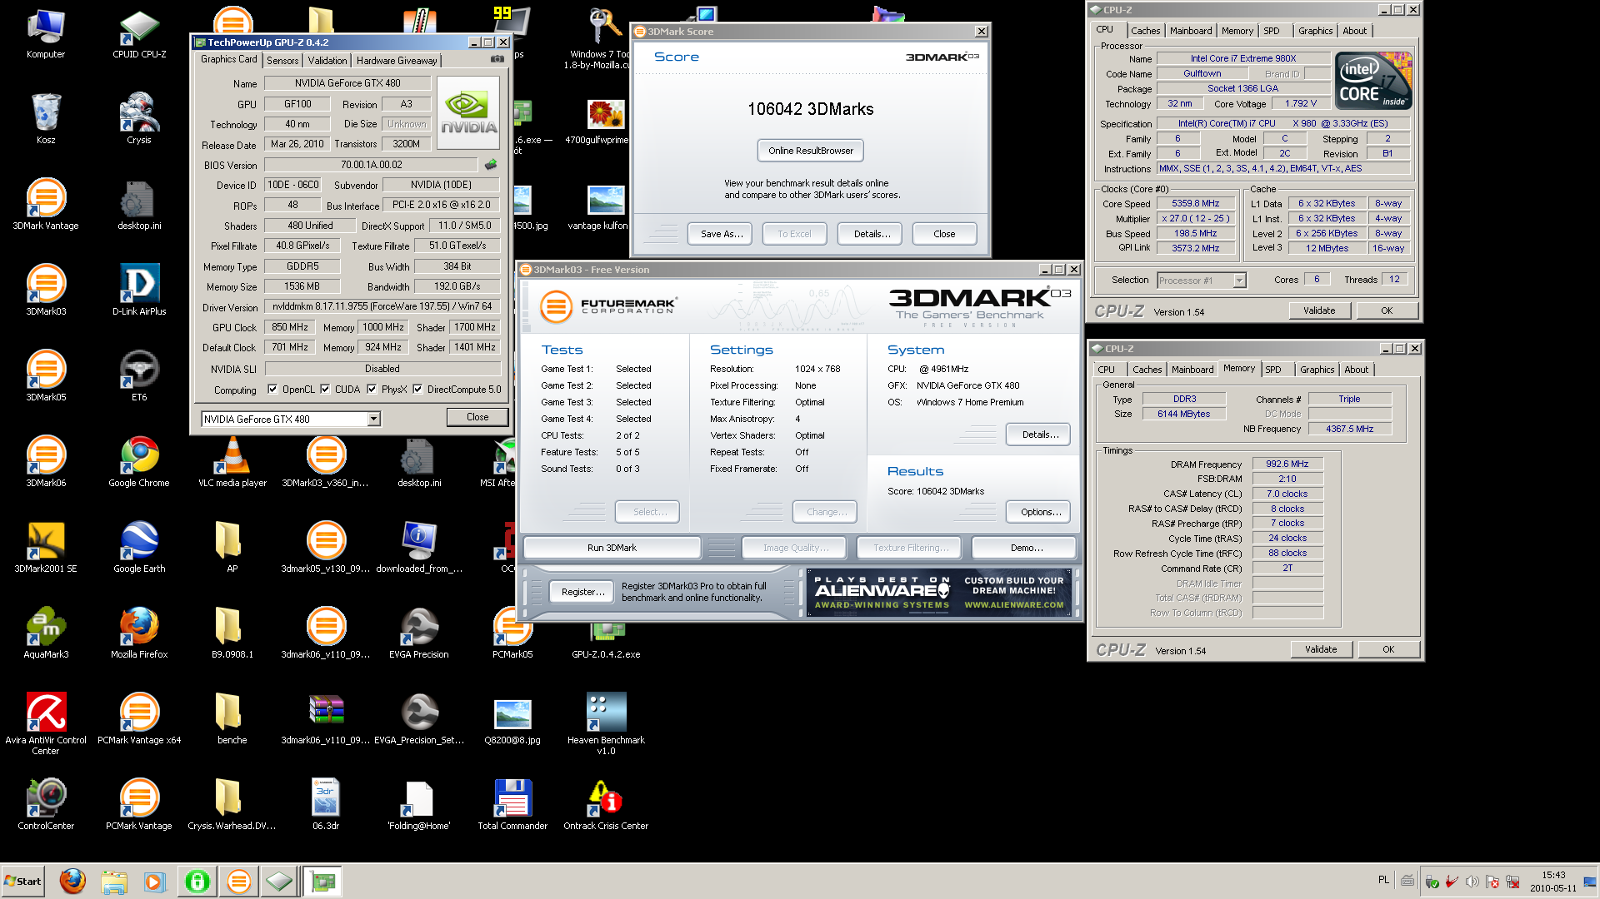The image size is (1600, 899).
Task: Launch the Crysis desktop shortcut
Action: [139, 118]
